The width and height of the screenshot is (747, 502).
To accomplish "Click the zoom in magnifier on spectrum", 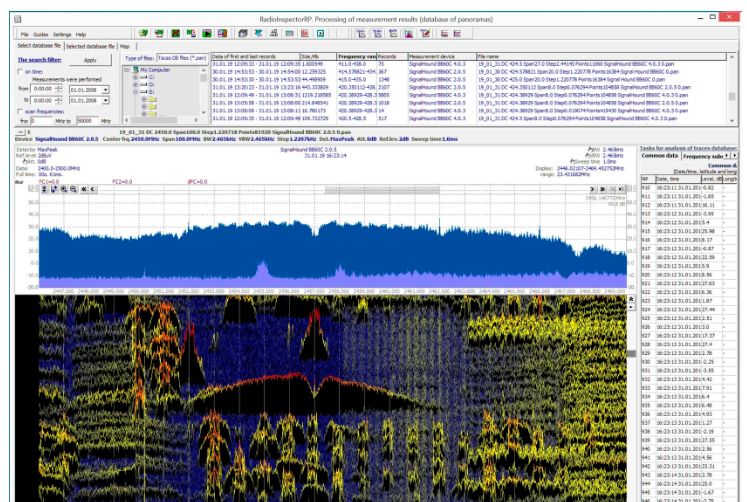I will (x=64, y=189).
